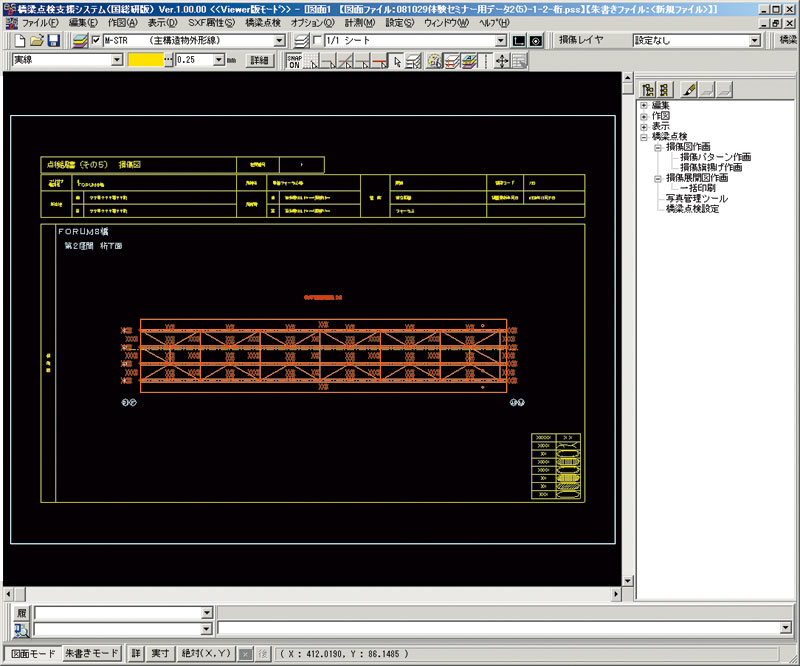Click the pencil icon in side panel
The width and height of the screenshot is (800, 666).
pos(691,89)
